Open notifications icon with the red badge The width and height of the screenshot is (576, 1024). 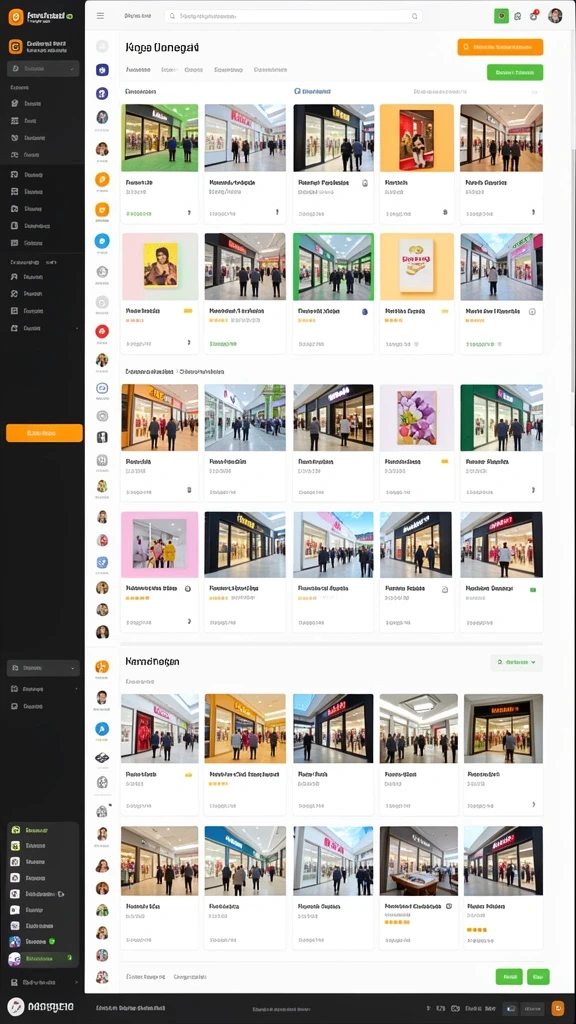pos(534,16)
